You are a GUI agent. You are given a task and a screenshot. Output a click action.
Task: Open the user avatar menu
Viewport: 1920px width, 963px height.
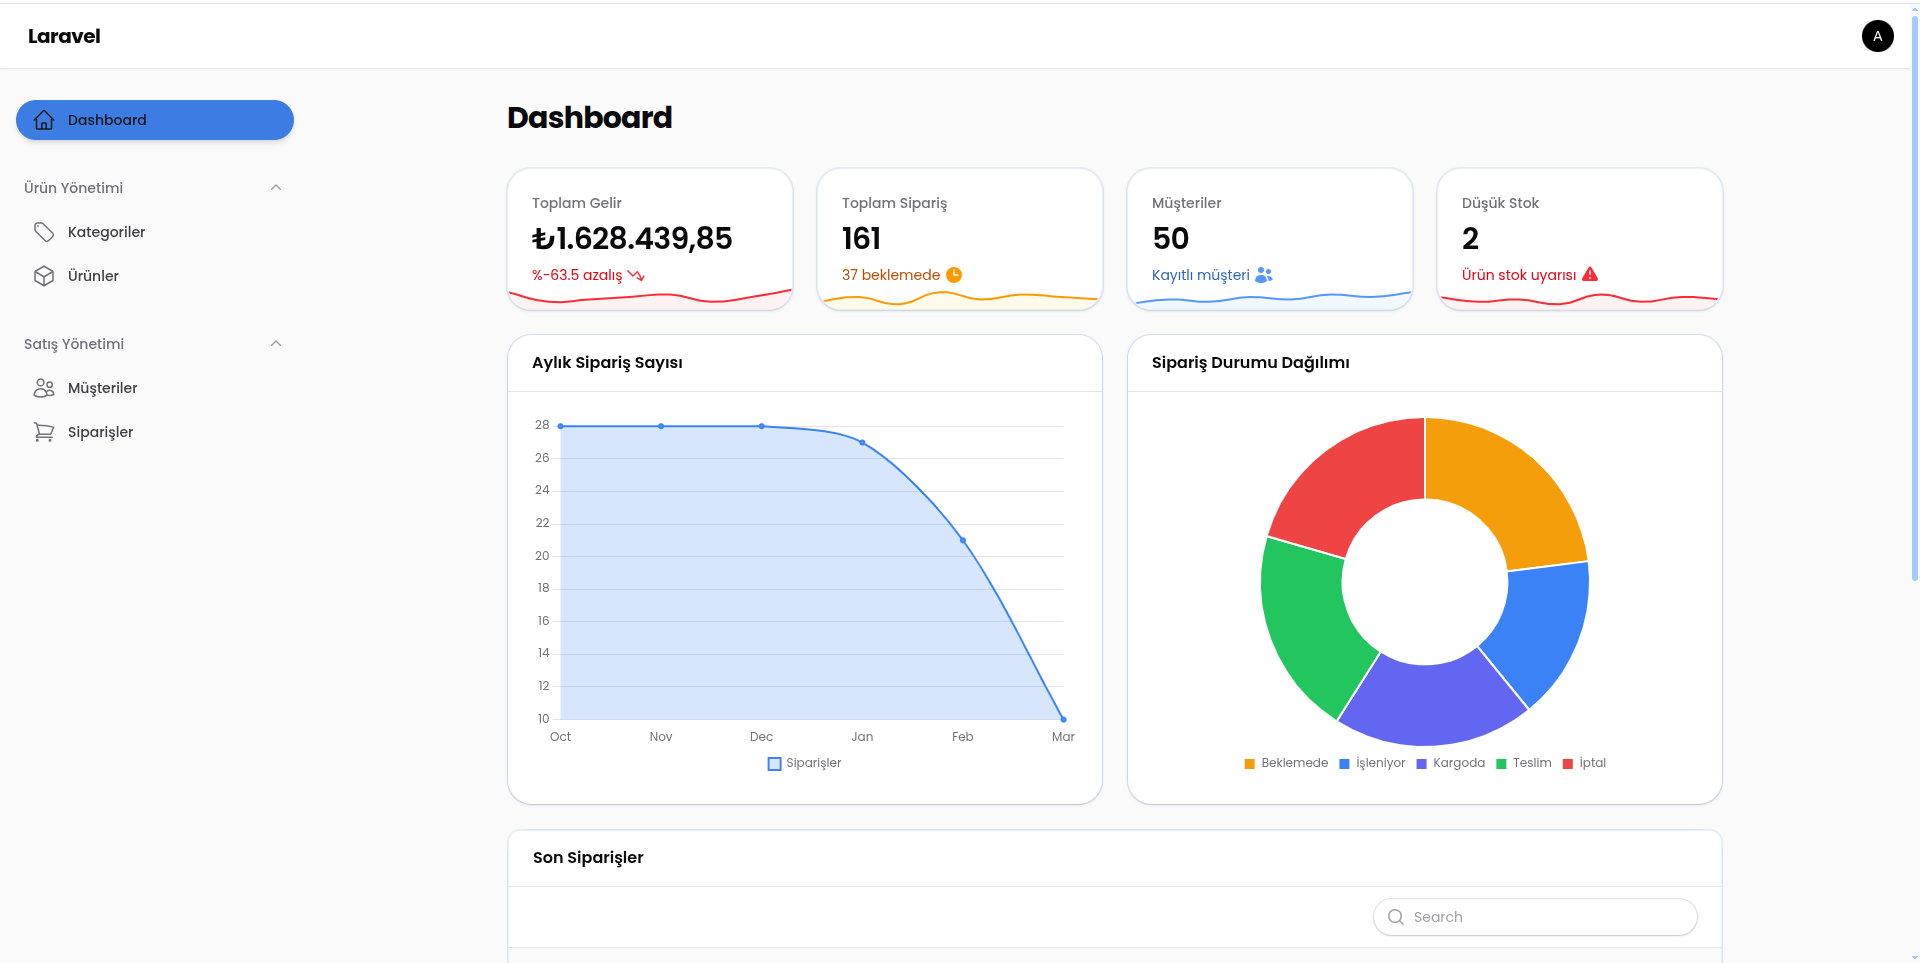coord(1877,36)
